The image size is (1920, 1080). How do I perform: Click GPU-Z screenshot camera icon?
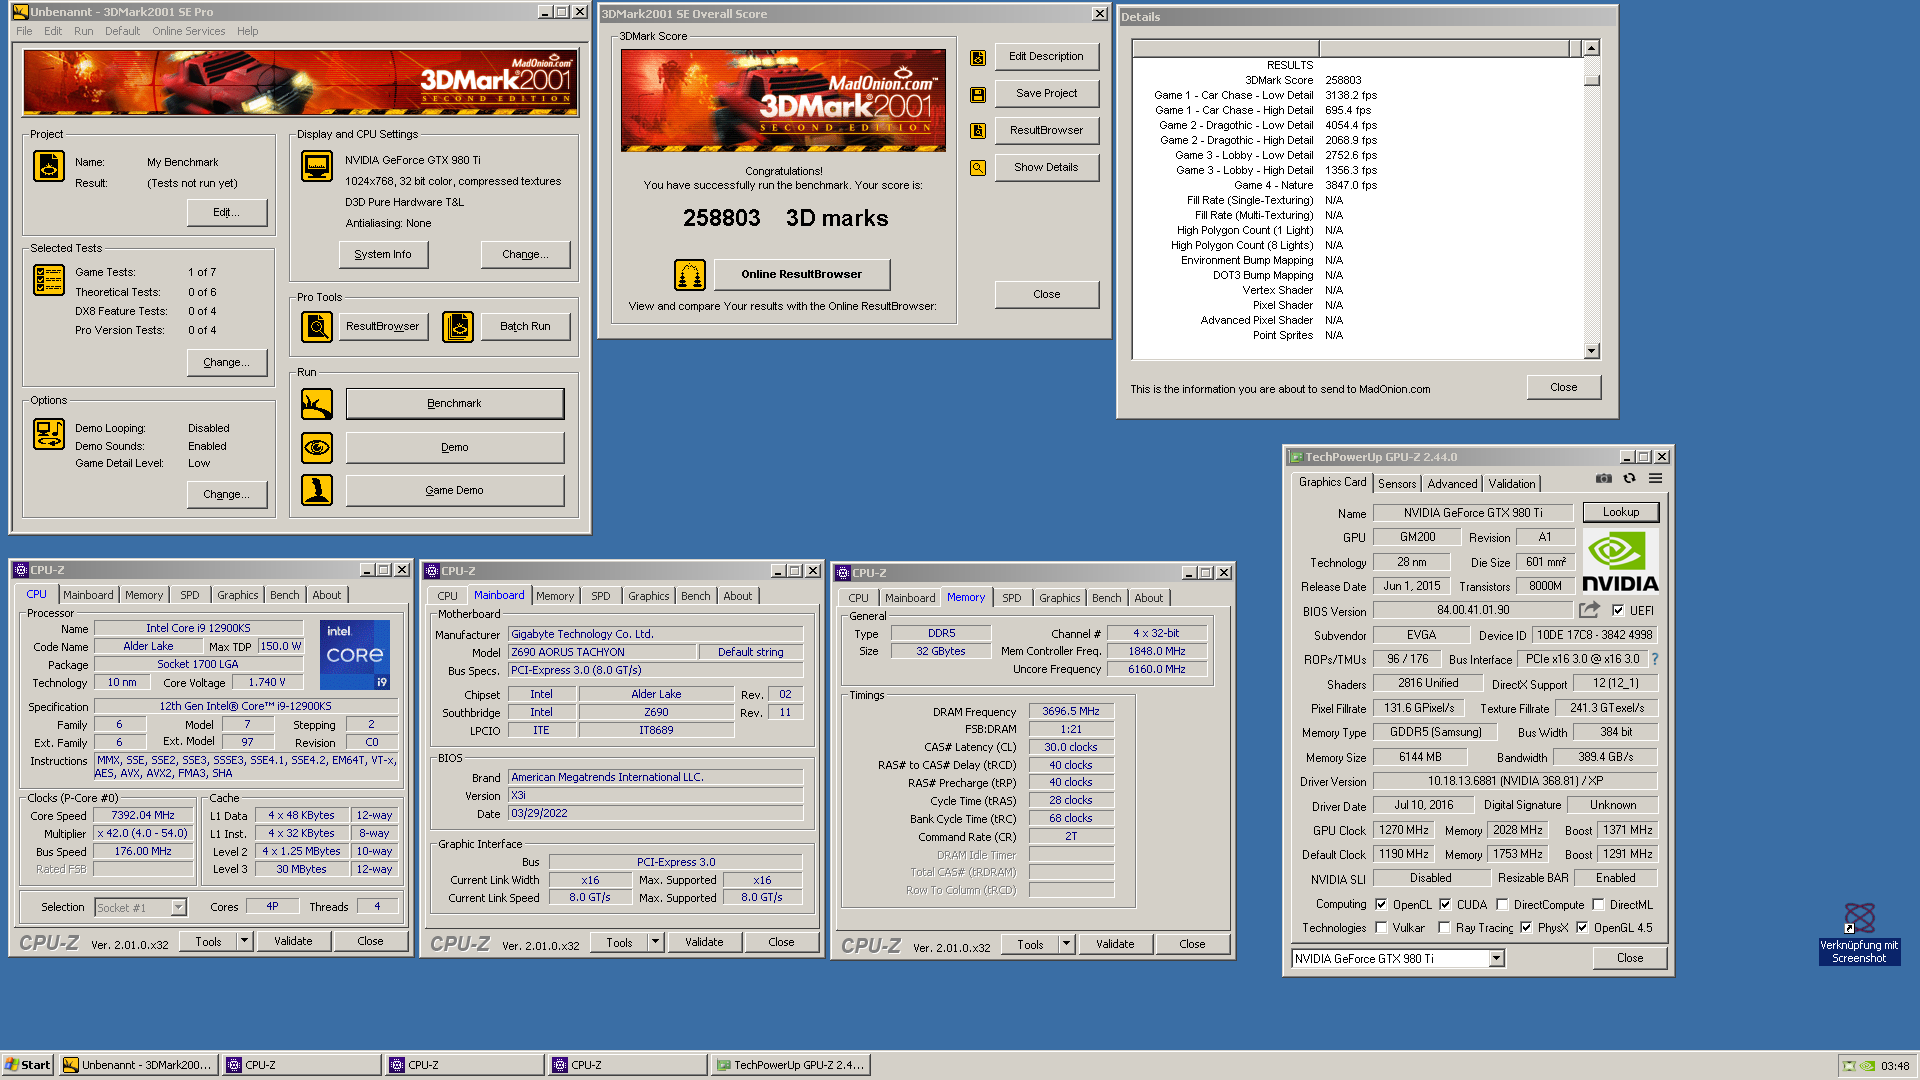(1604, 479)
